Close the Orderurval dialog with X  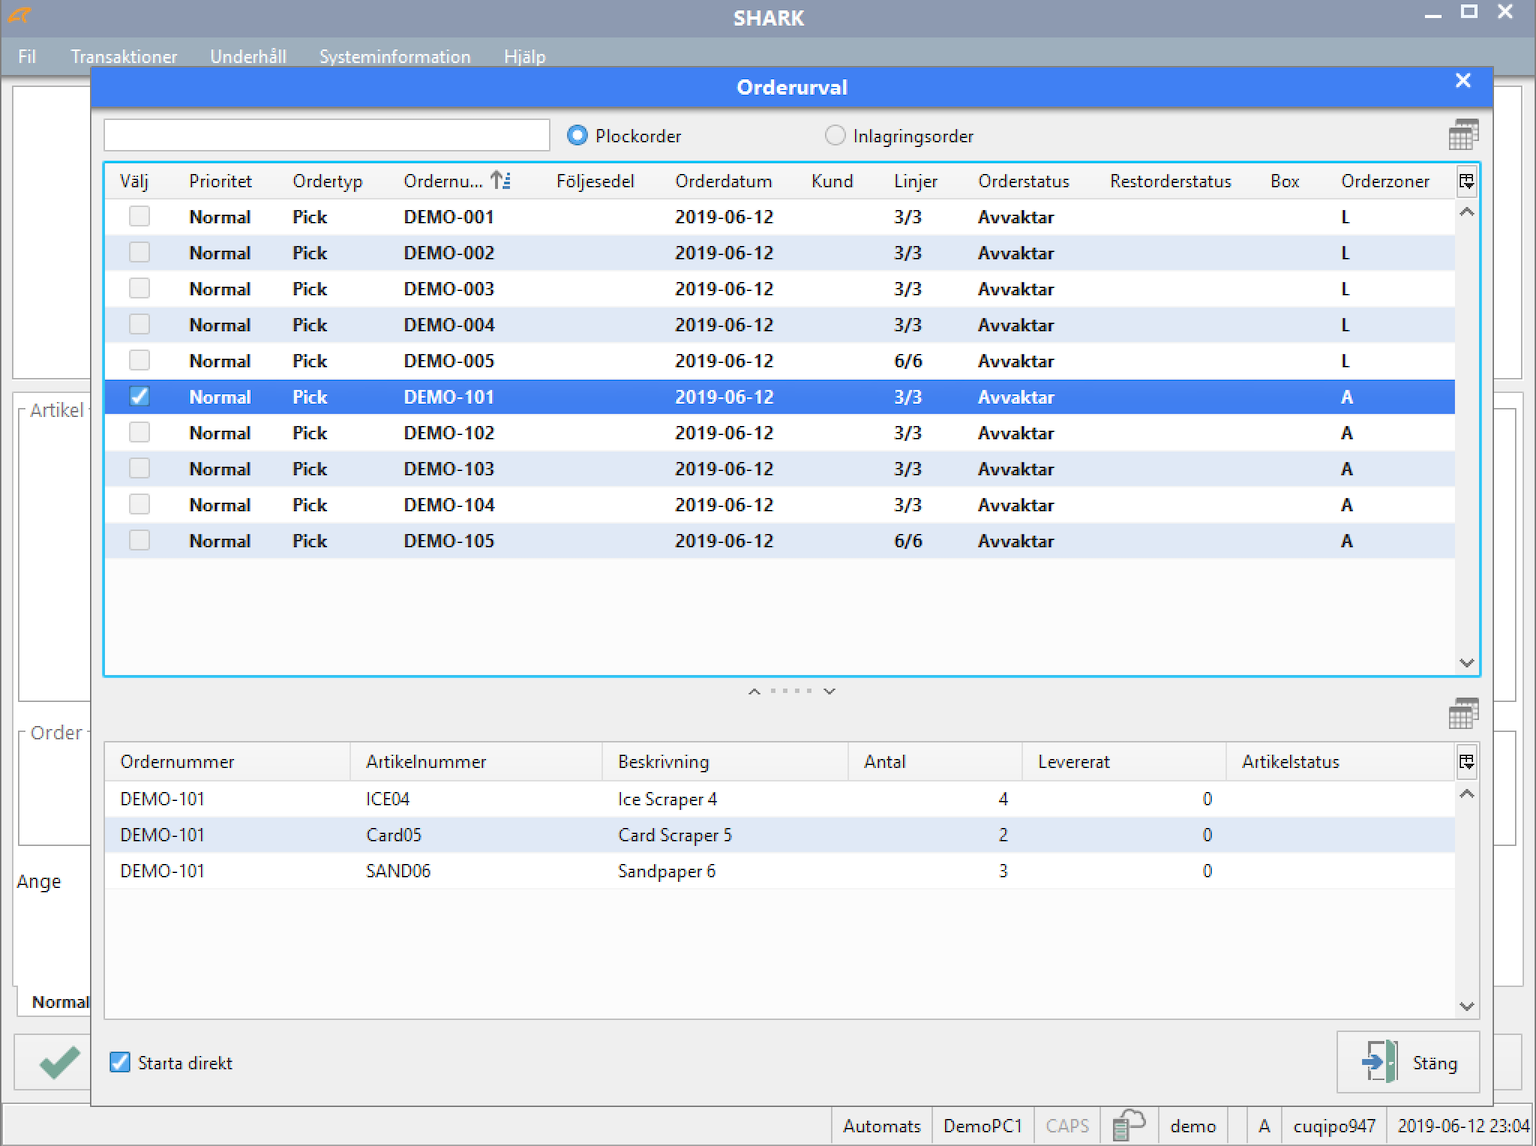[1463, 81]
